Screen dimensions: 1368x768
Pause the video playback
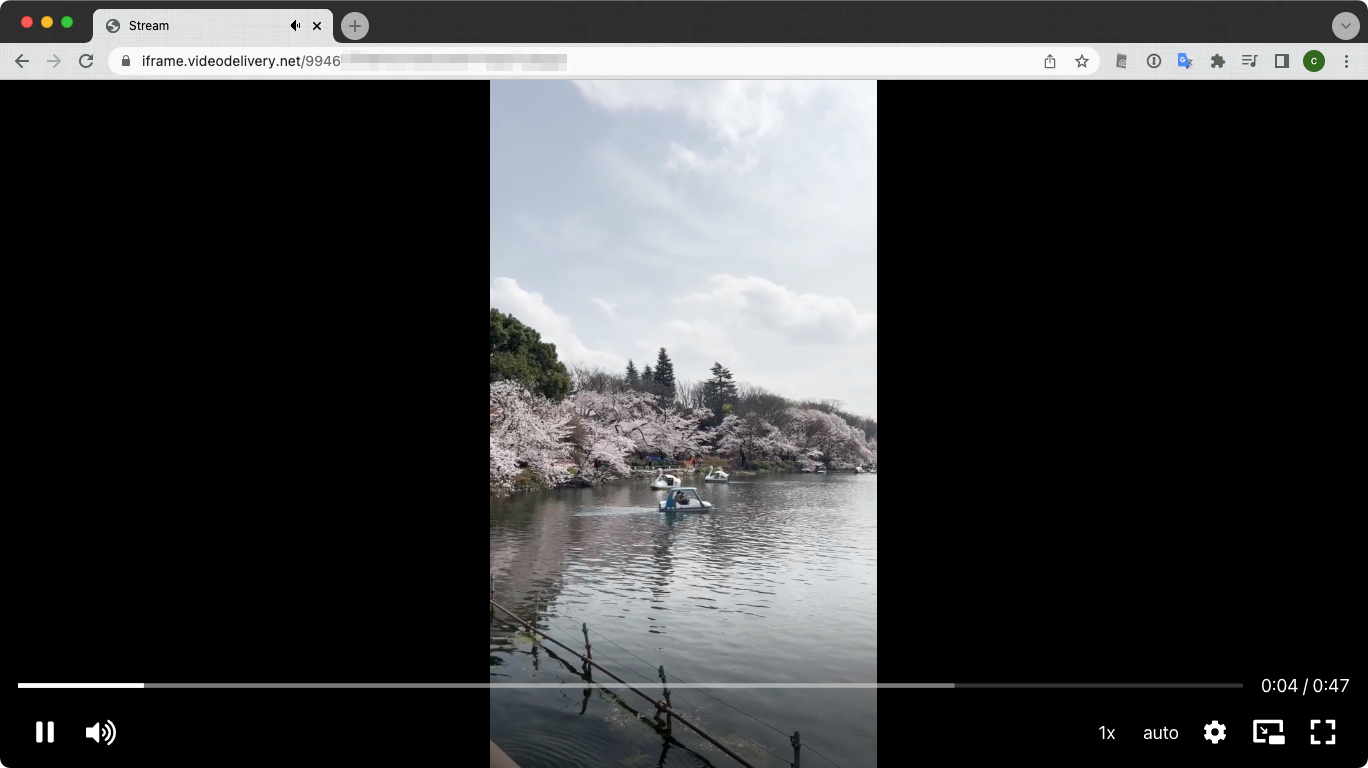point(45,732)
